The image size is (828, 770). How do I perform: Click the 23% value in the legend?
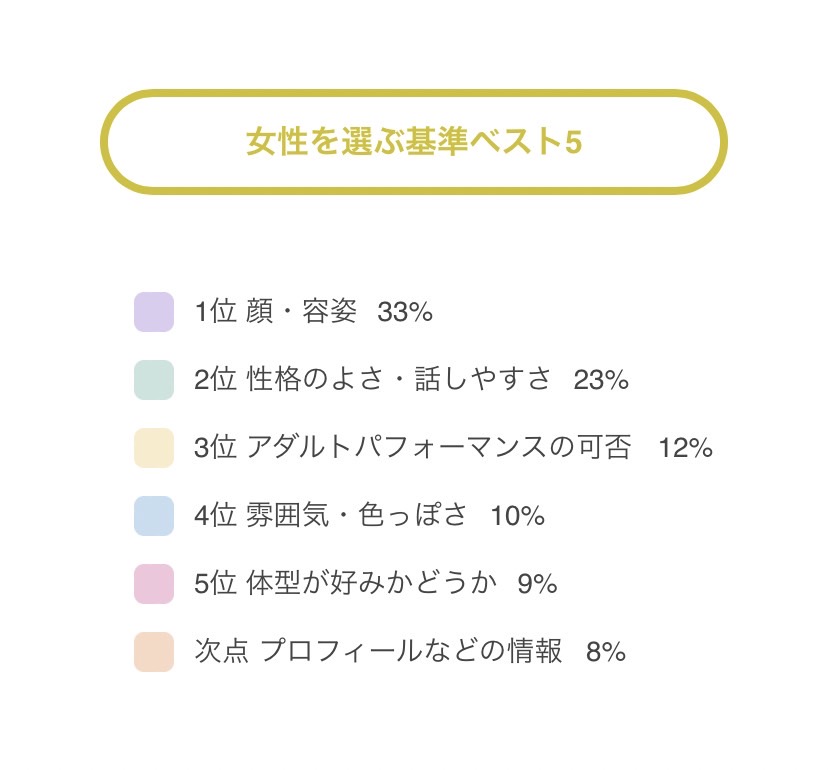click(x=601, y=381)
